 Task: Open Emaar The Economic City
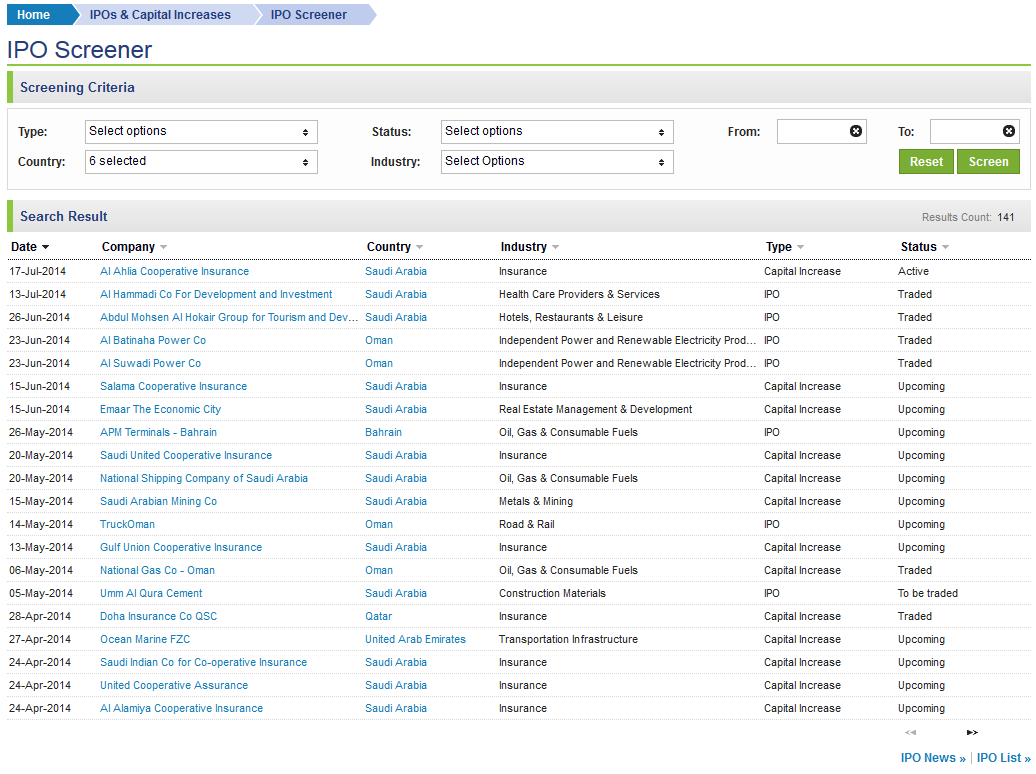coord(161,410)
